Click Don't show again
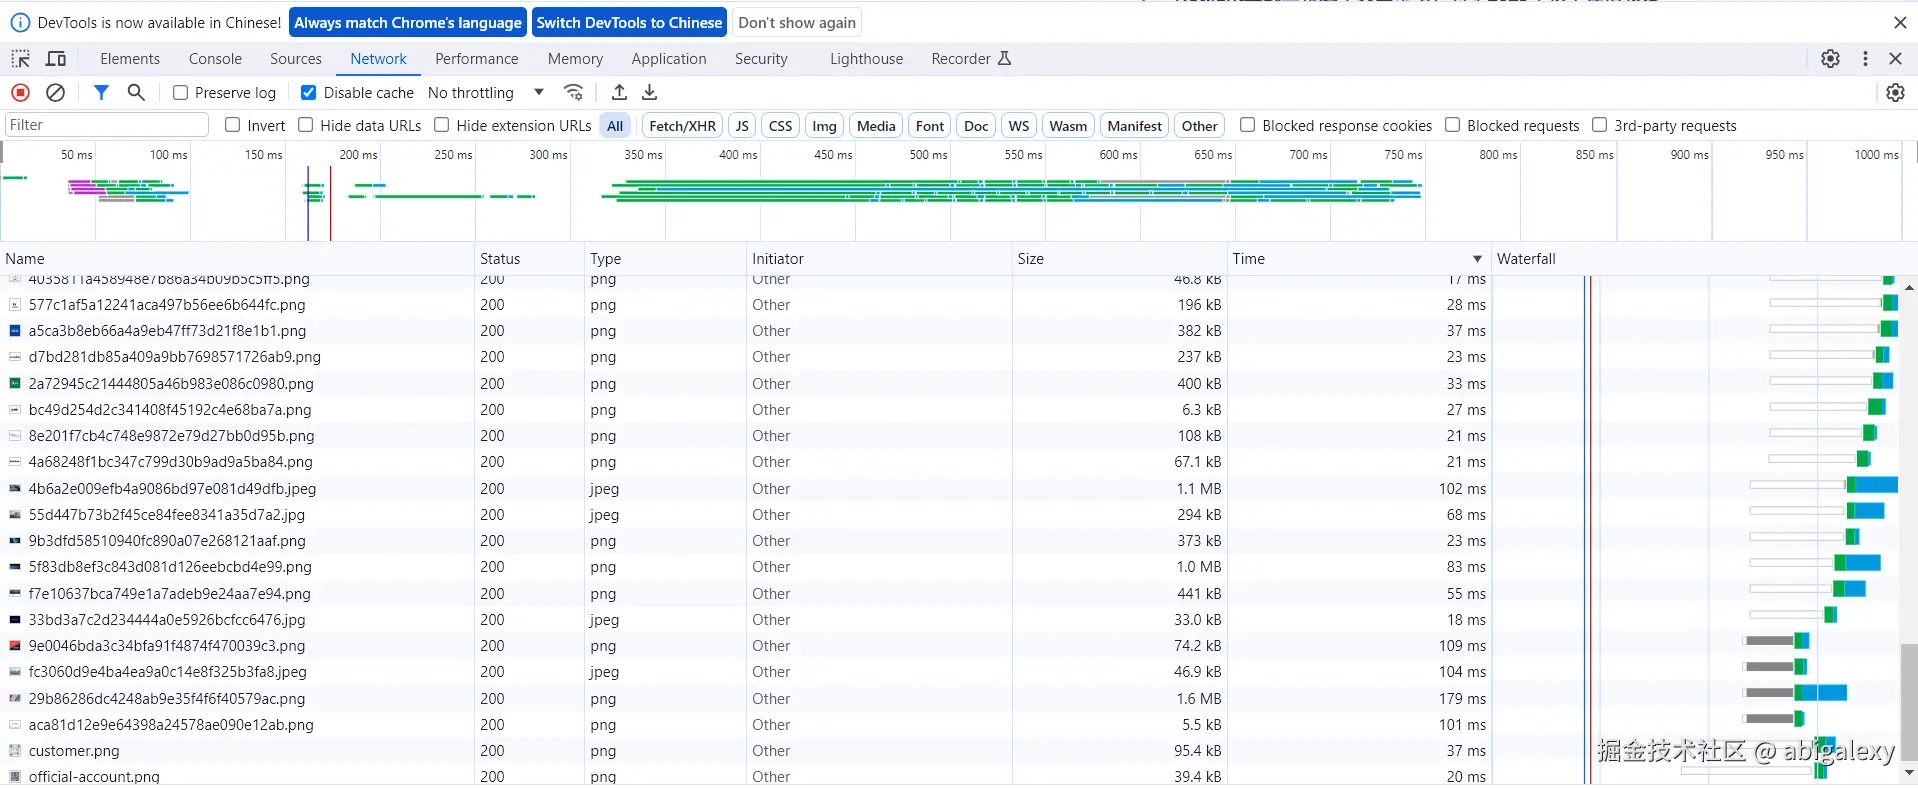The width and height of the screenshot is (1918, 789). (x=797, y=22)
